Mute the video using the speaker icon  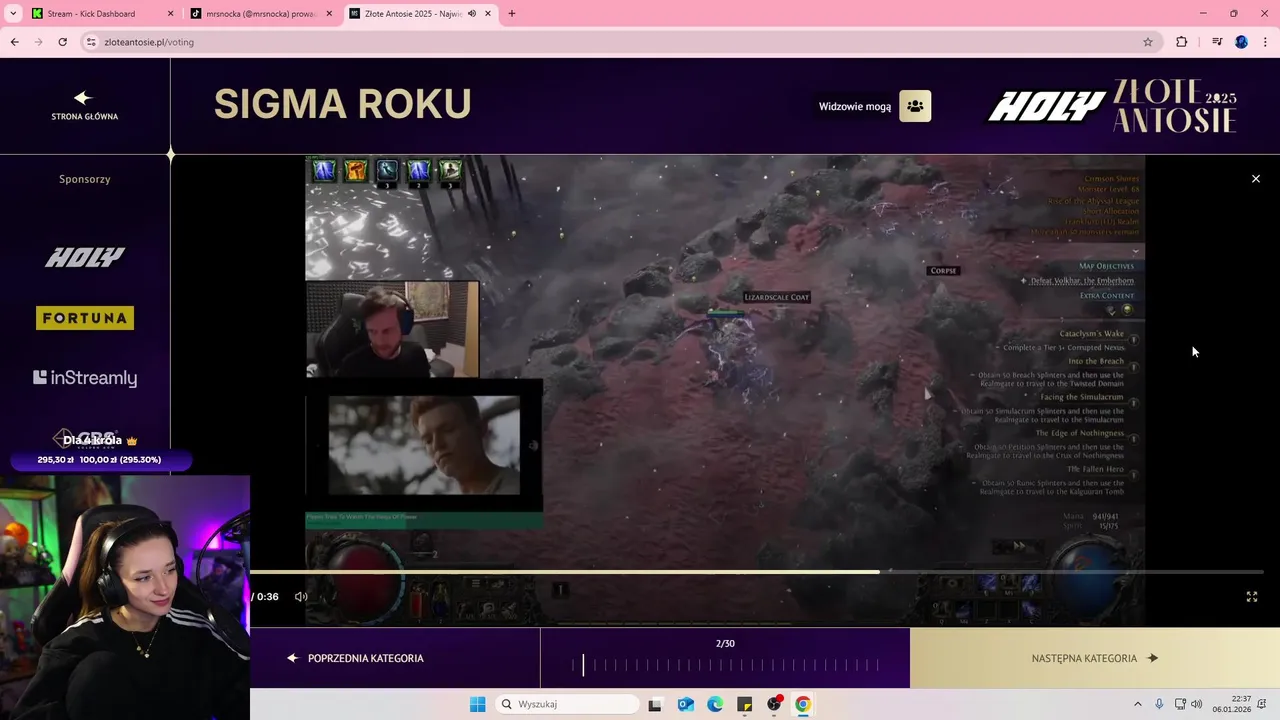[301, 597]
